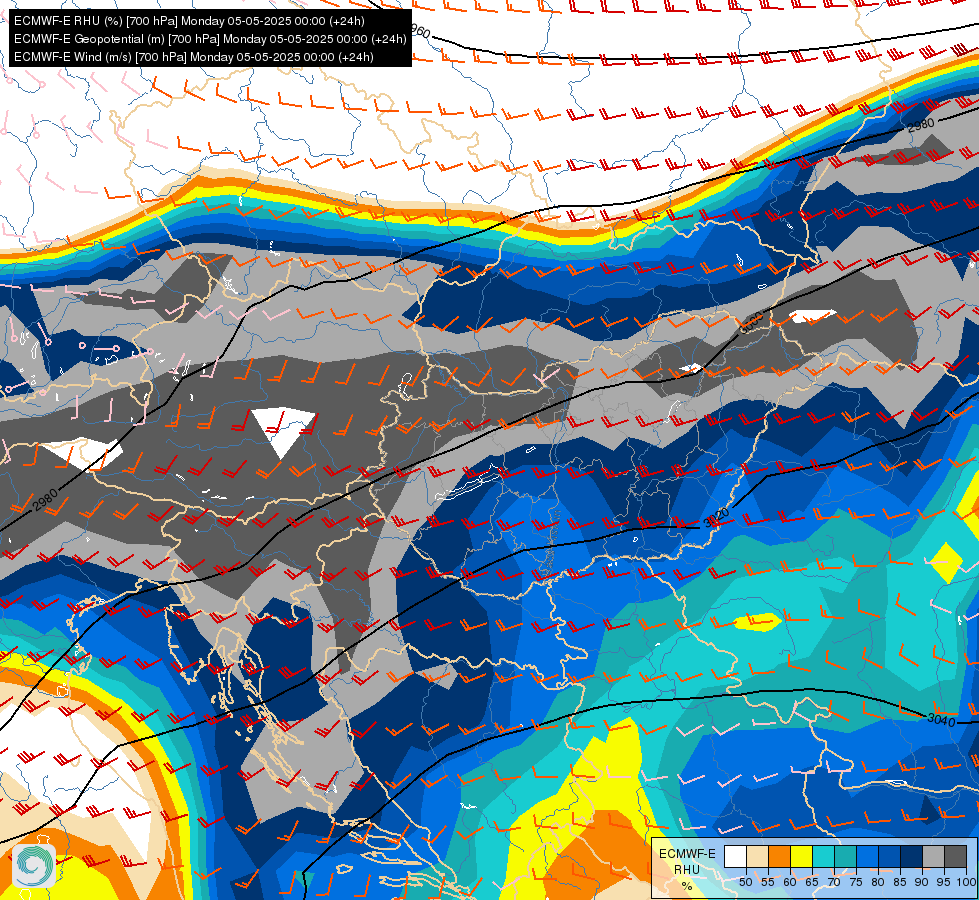Click the % unit label in the legend

[687, 886]
